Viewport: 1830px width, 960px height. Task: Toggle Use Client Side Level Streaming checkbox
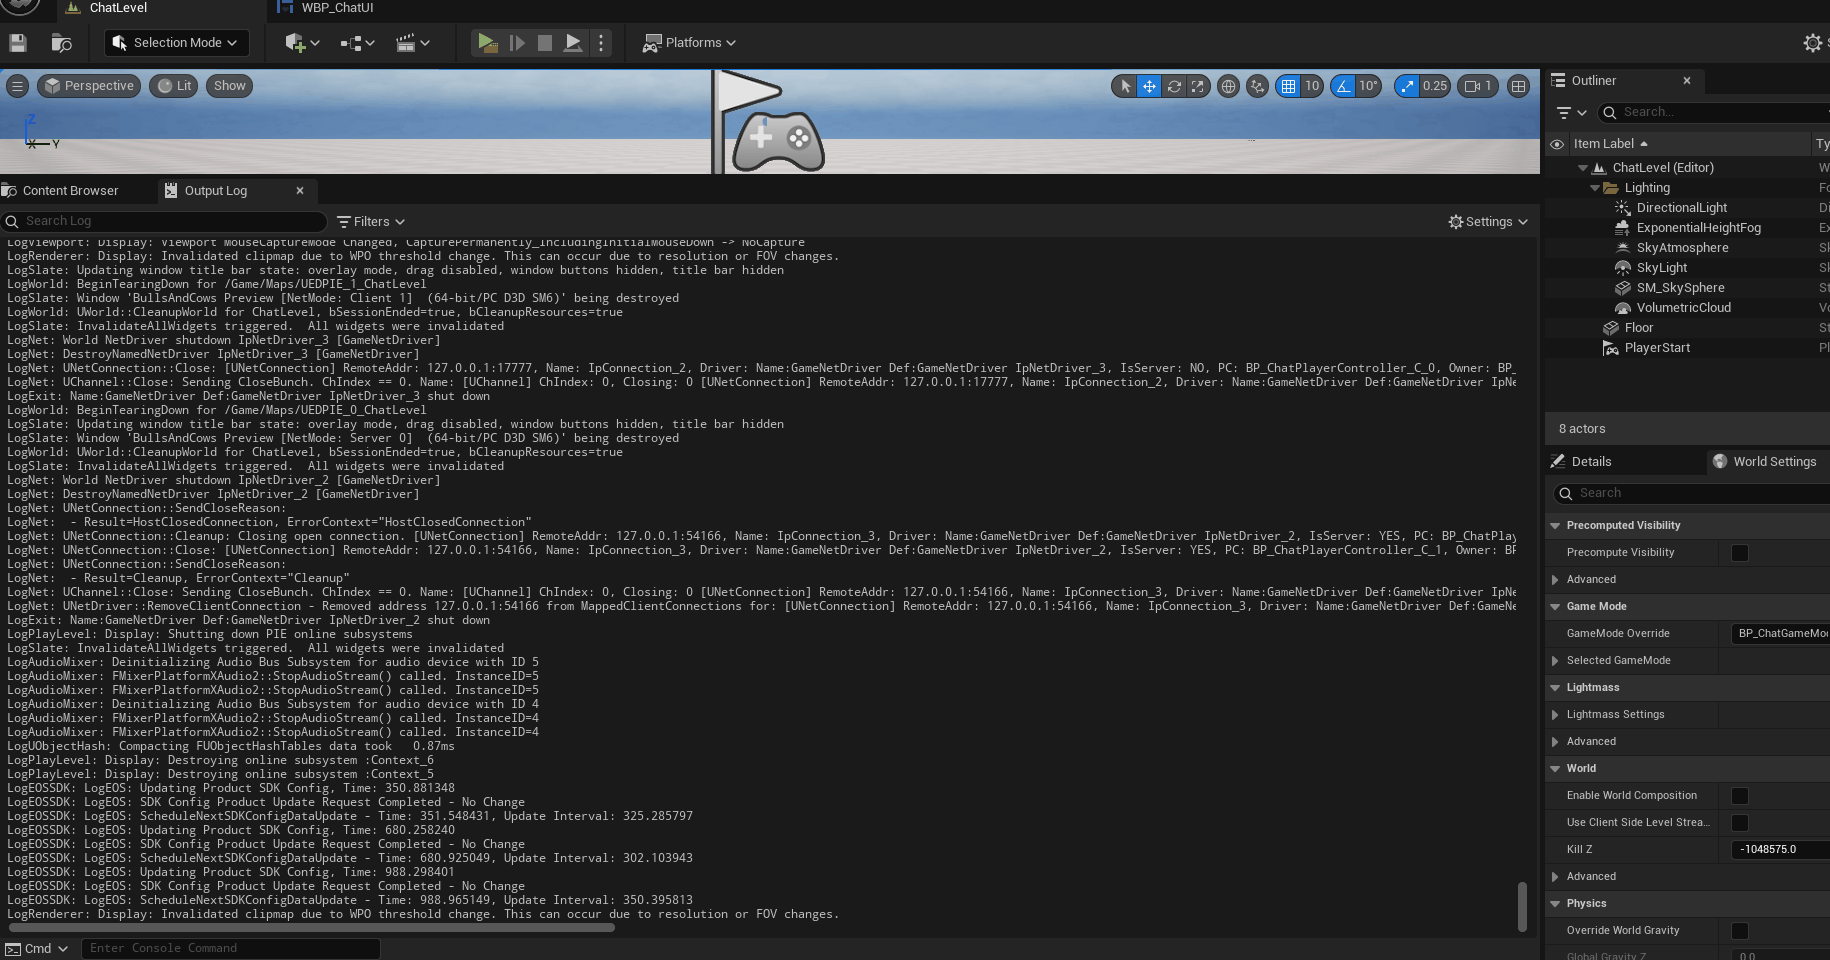pos(1740,823)
